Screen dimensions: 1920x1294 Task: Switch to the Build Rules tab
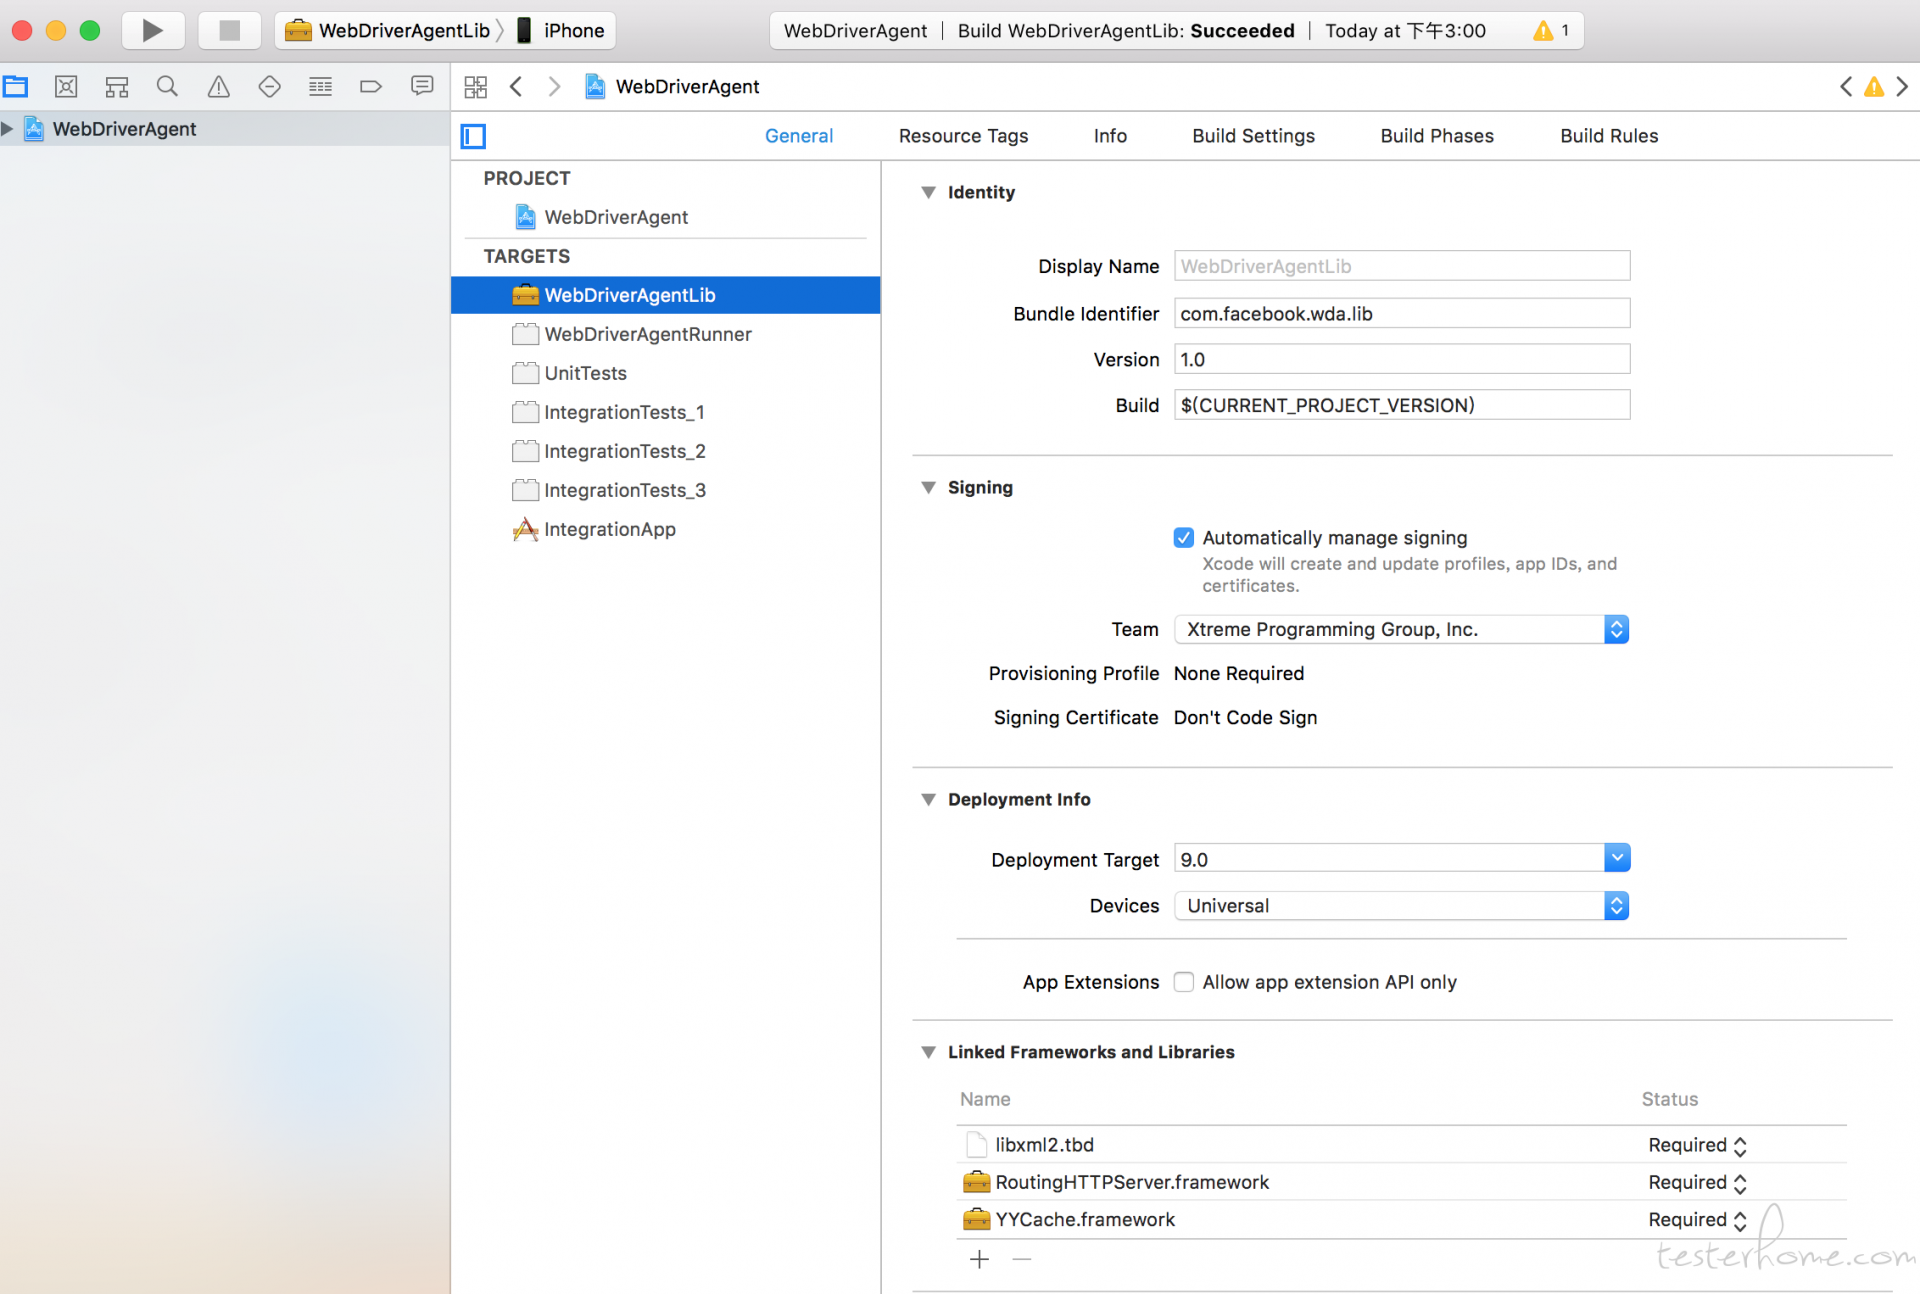click(1609, 136)
